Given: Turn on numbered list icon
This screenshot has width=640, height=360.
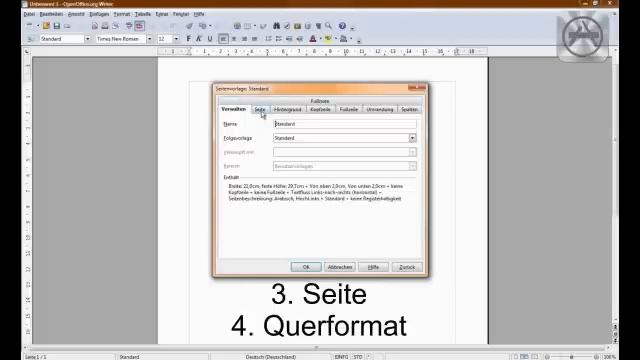Looking at the screenshot, I should pyautogui.click(x=268, y=39).
